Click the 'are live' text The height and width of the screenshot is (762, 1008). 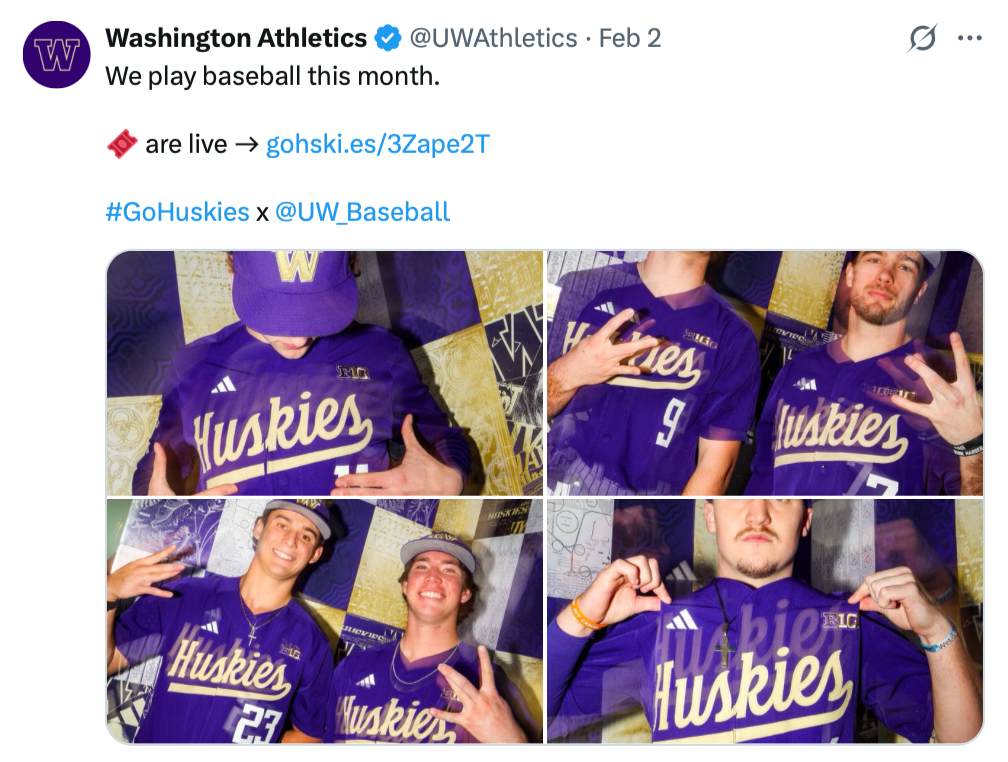(x=186, y=145)
